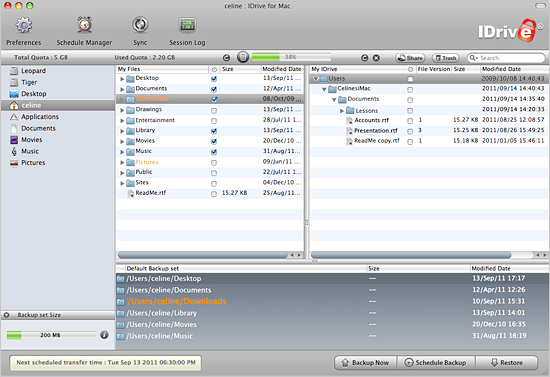
Task: Uncheck the Desktop folder checkbox
Action: (214, 79)
